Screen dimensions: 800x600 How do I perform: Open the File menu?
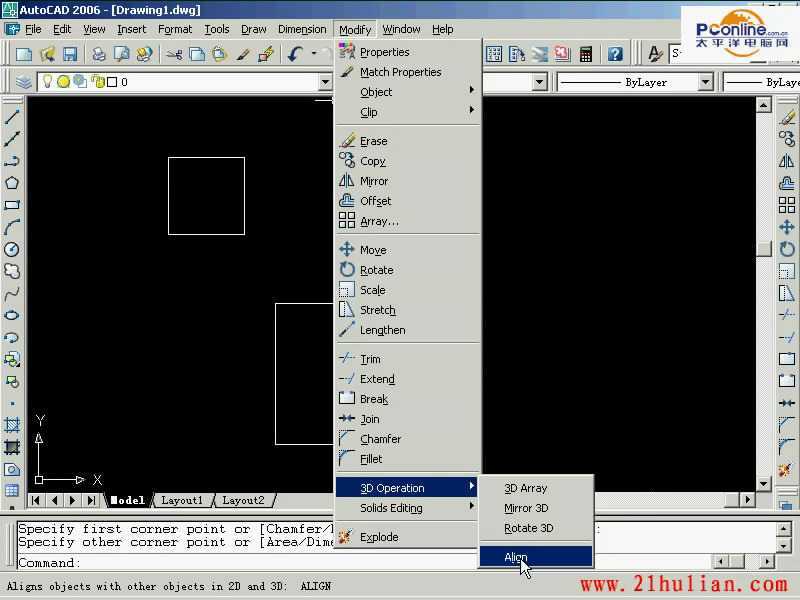[x=33, y=30]
